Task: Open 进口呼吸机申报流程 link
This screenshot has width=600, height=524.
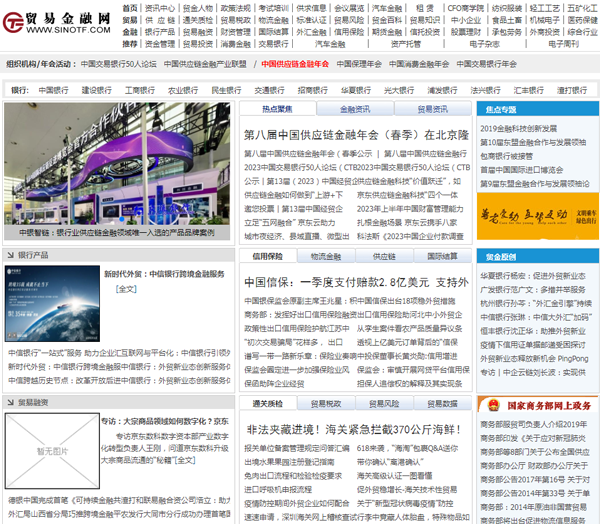Action: tap(278, 490)
